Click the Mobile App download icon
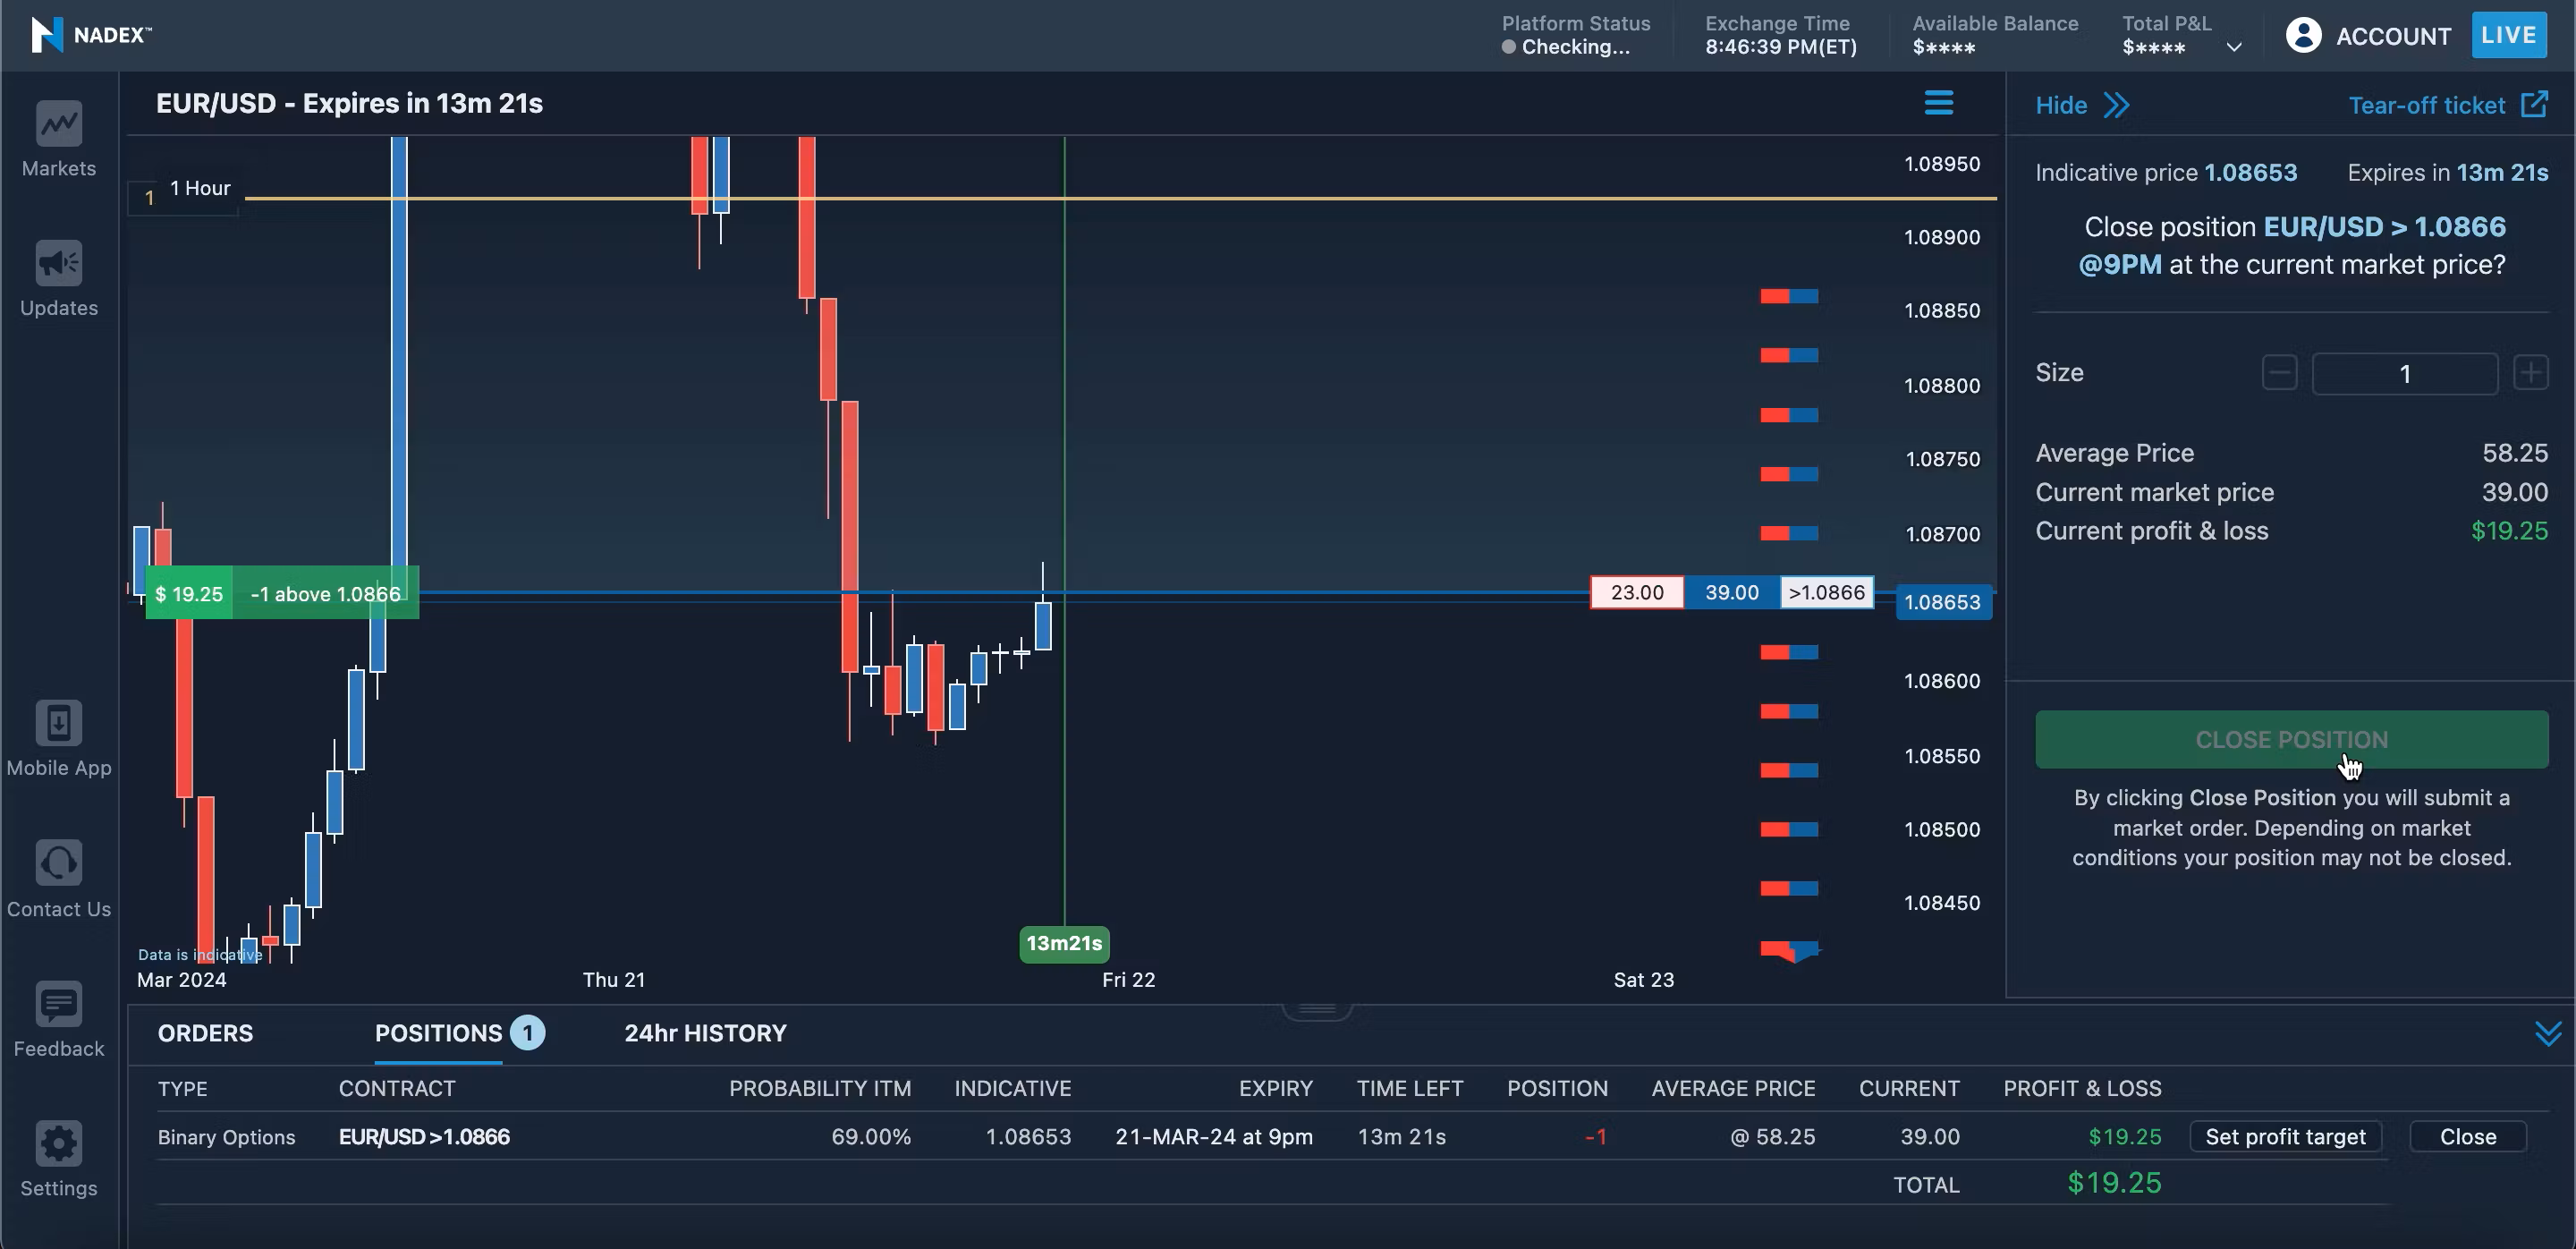2576x1249 pixels. (x=59, y=723)
